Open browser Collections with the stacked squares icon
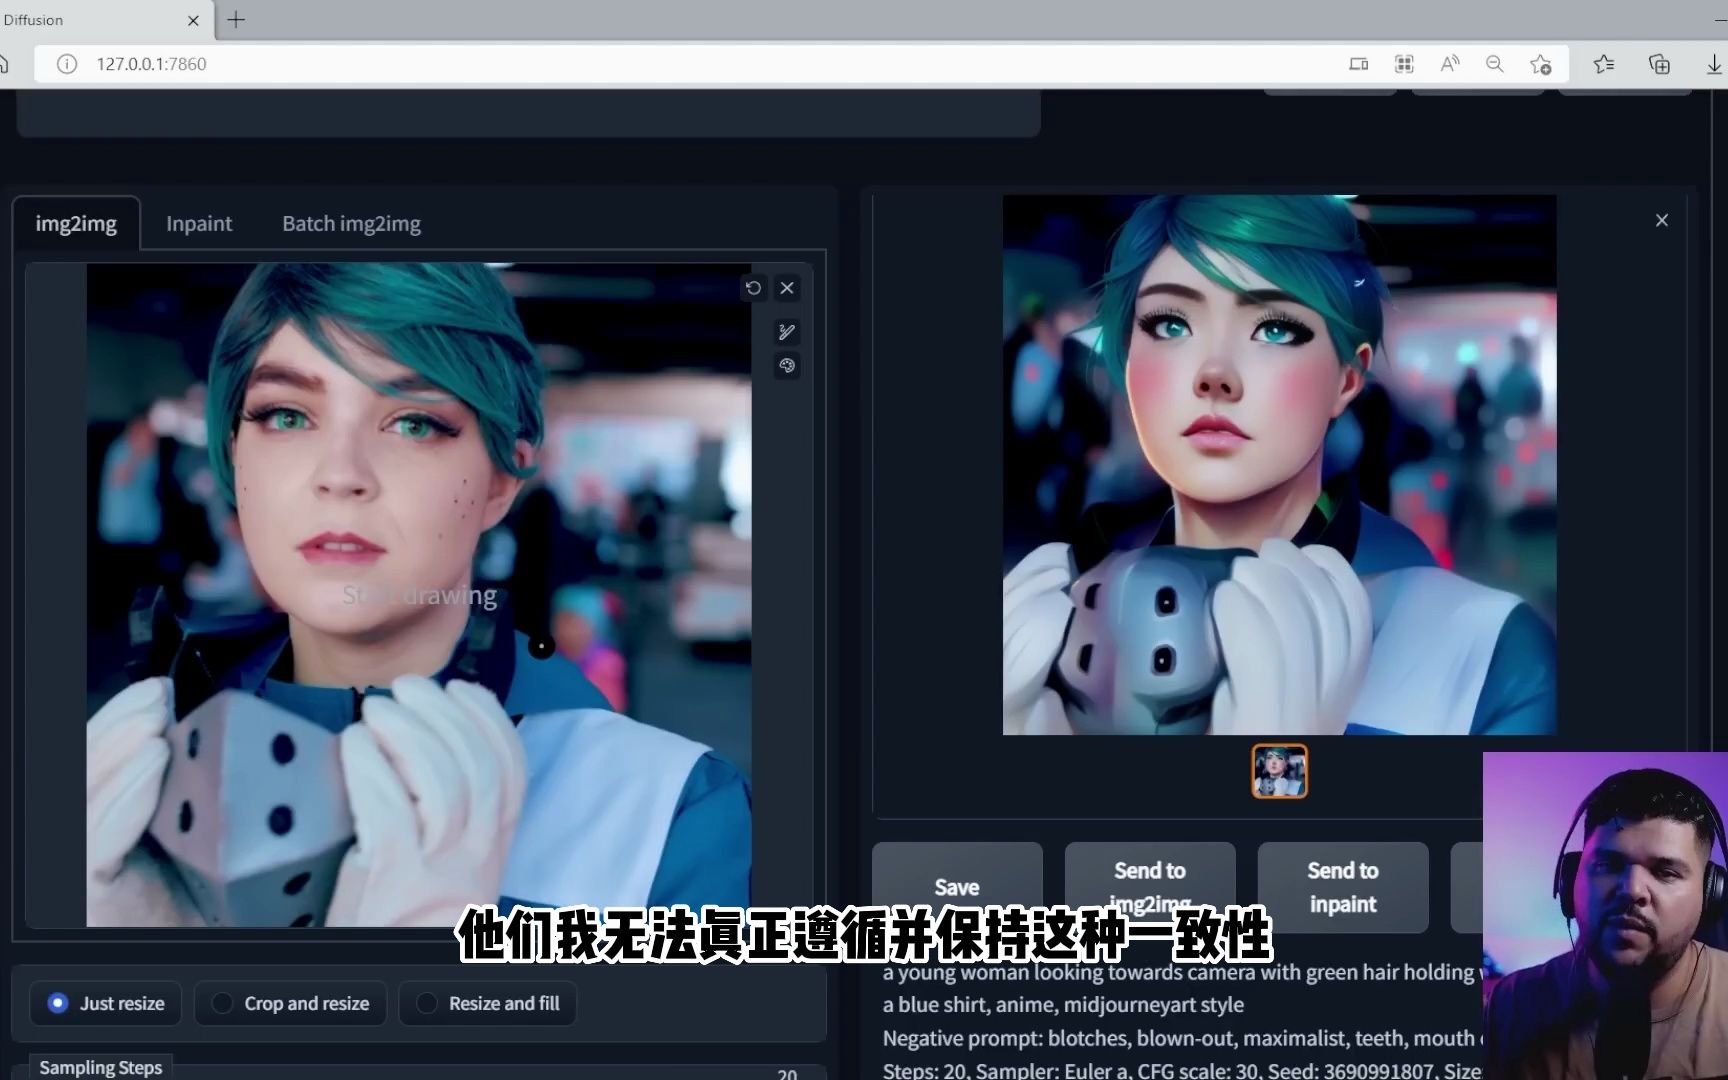 1660,63
